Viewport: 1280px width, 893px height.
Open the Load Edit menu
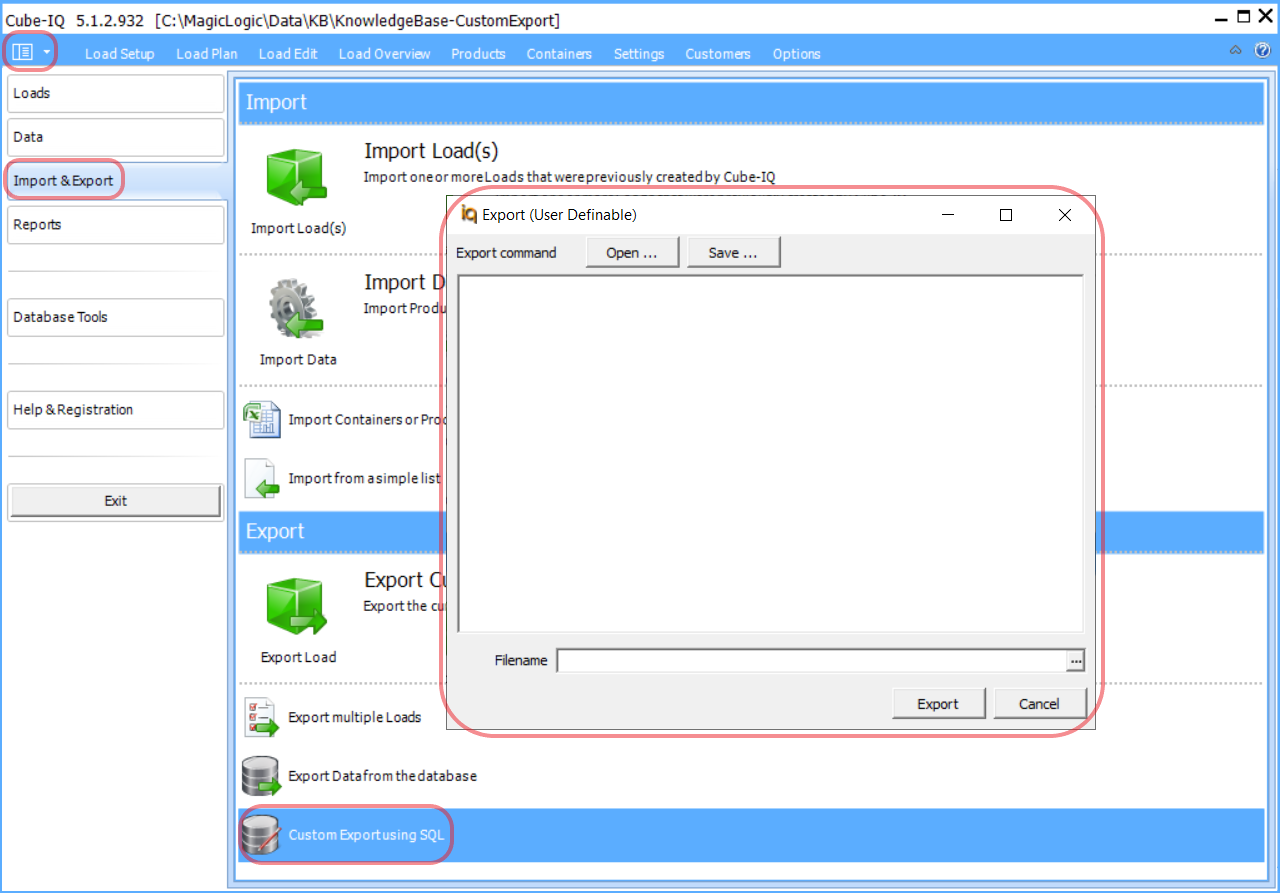[x=288, y=54]
